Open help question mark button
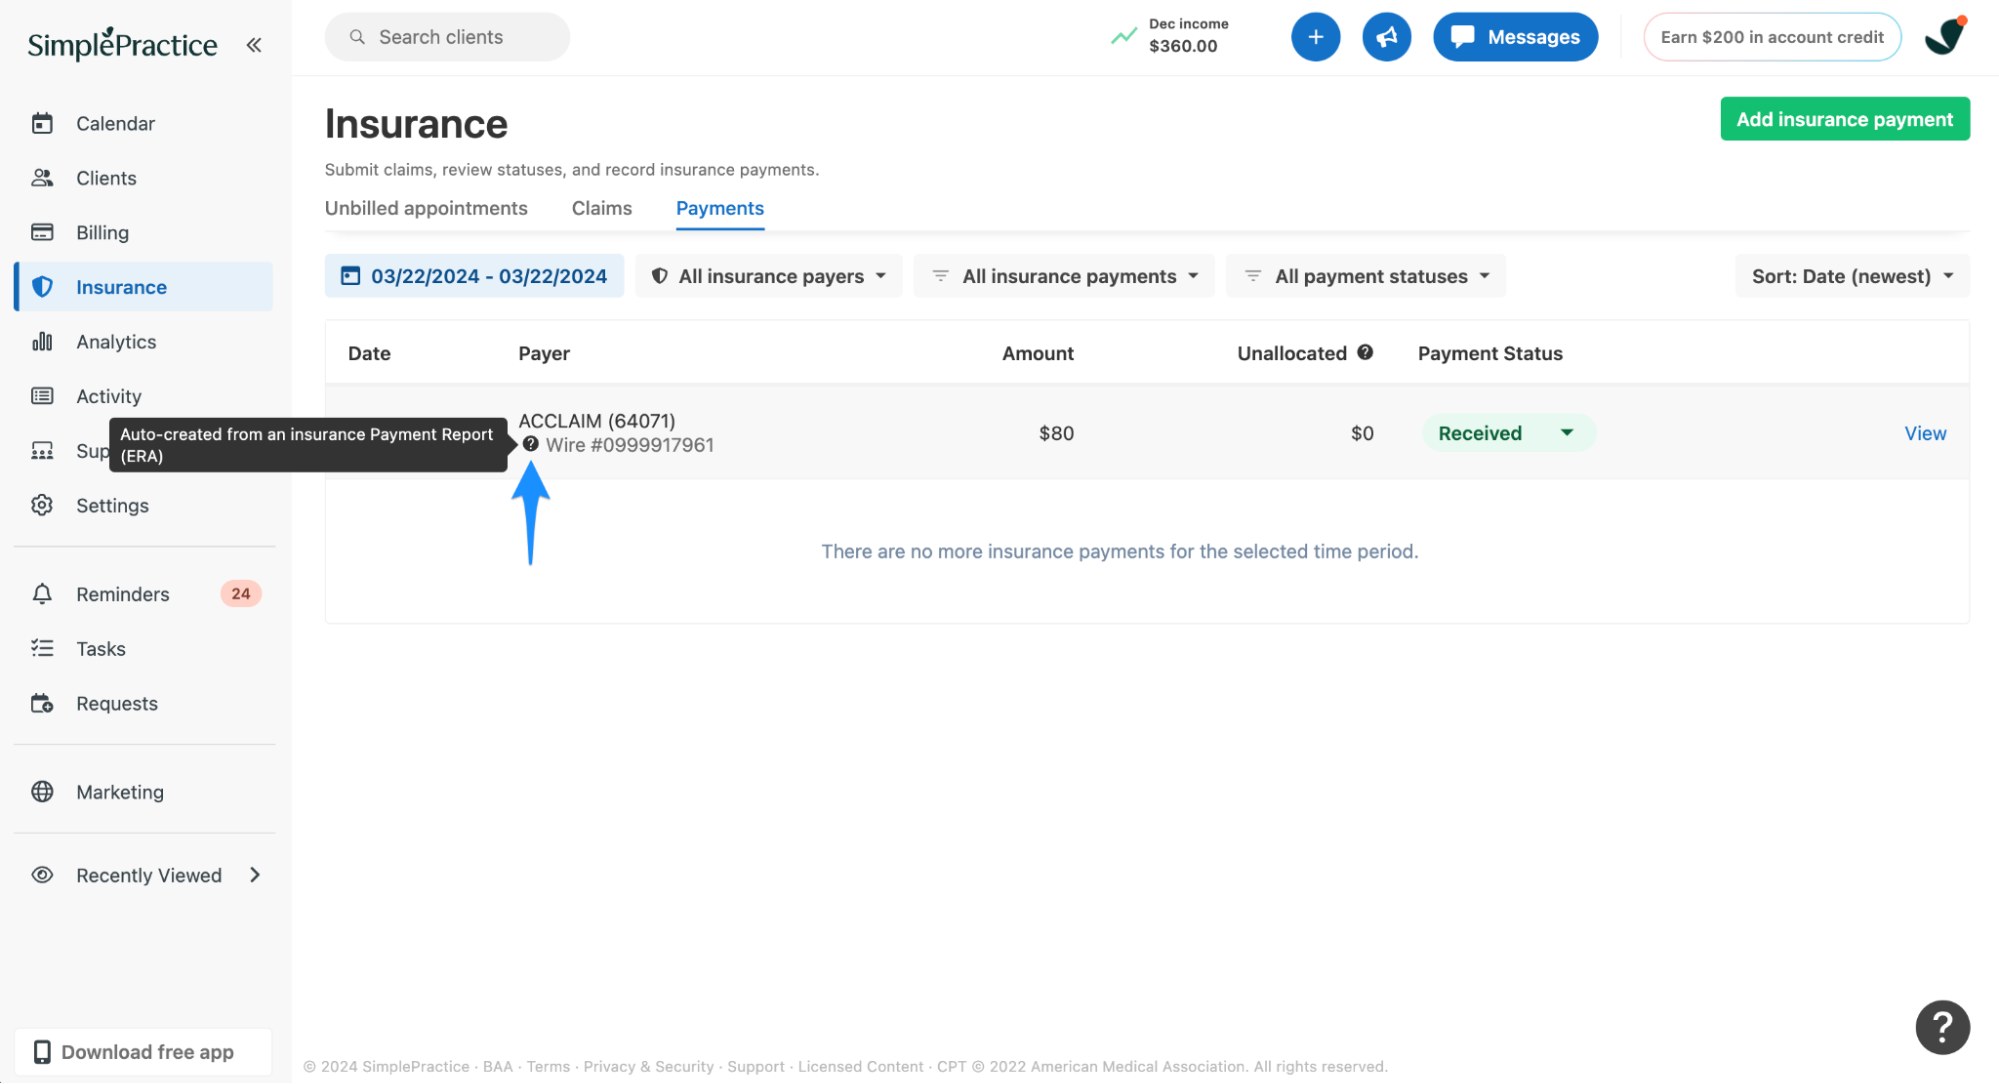 pos(1942,1027)
